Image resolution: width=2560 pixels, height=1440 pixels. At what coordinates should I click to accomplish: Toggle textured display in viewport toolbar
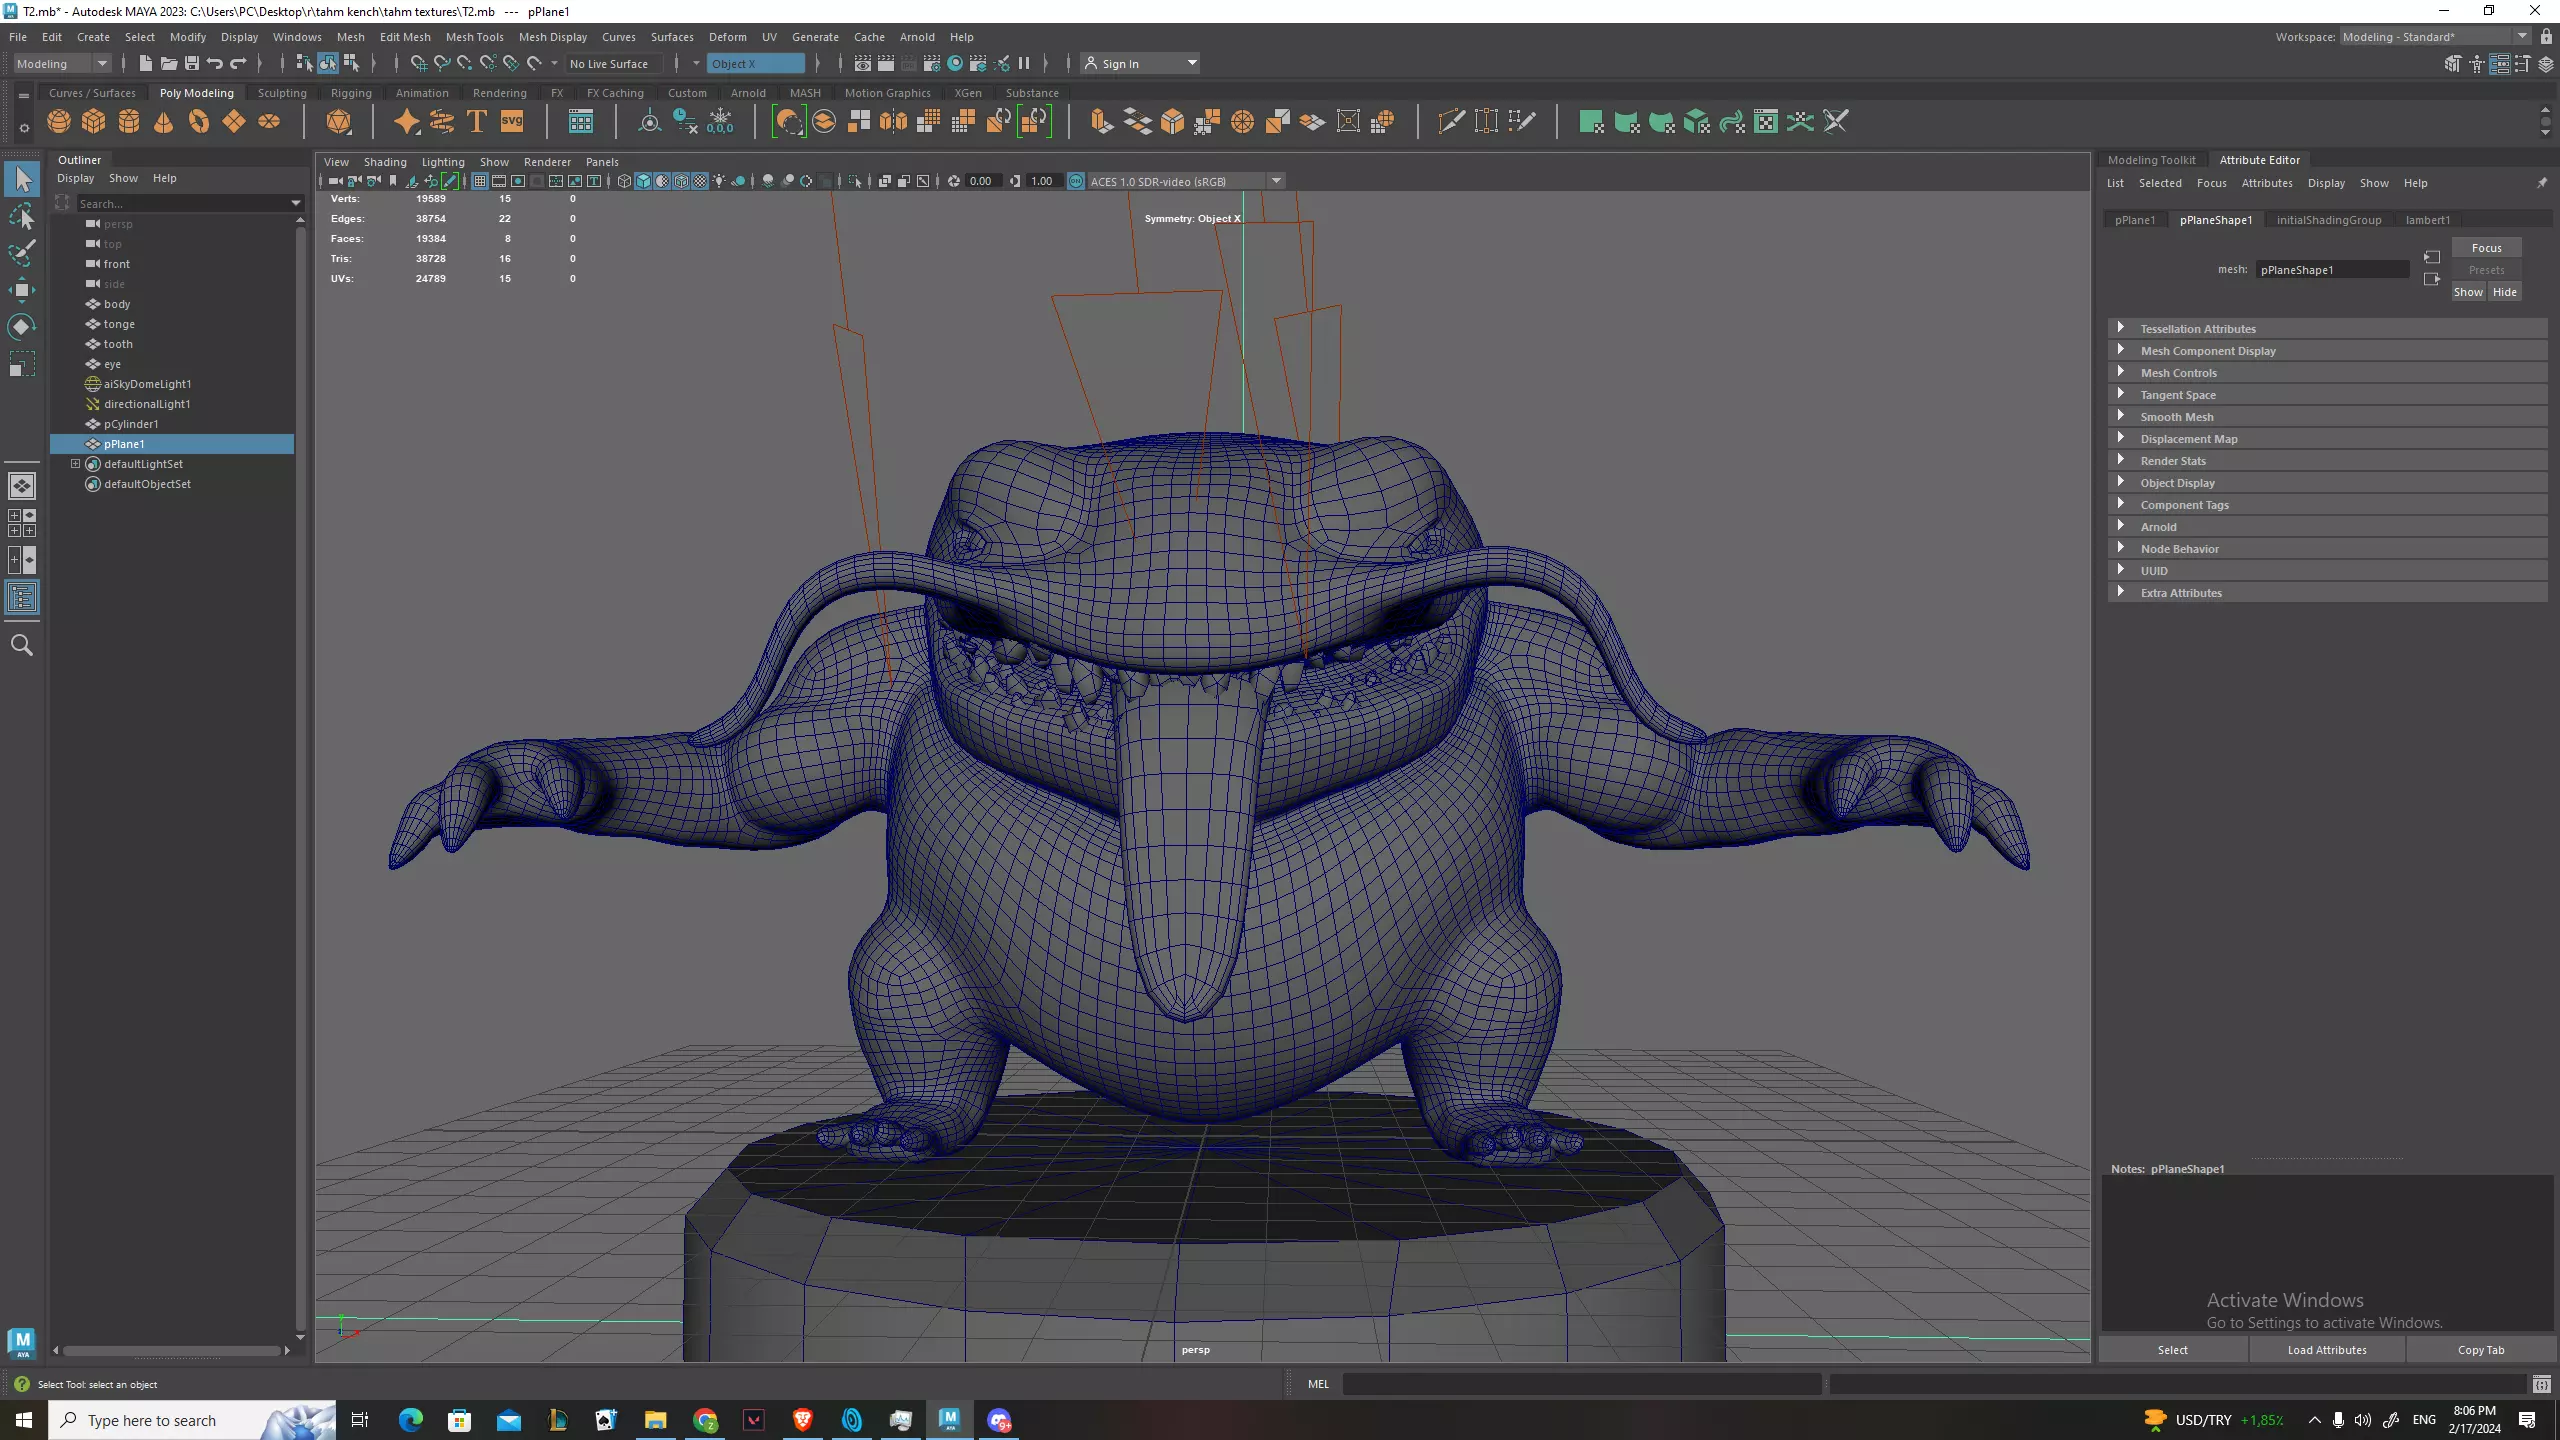point(700,181)
